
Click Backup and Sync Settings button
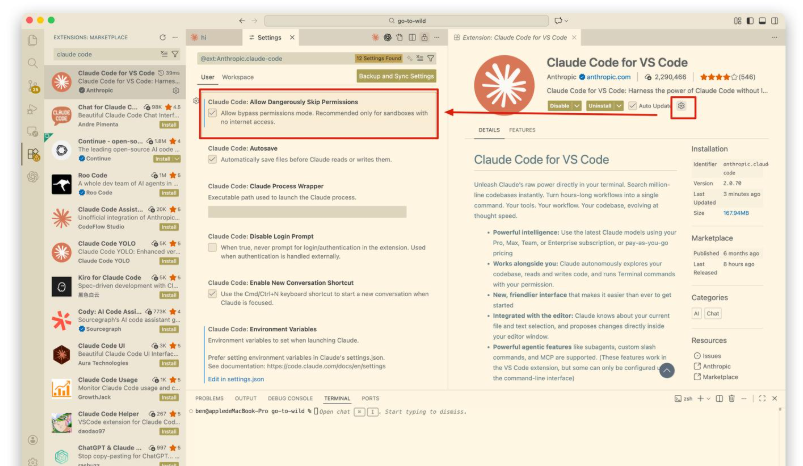pyautogui.click(x=396, y=76)
